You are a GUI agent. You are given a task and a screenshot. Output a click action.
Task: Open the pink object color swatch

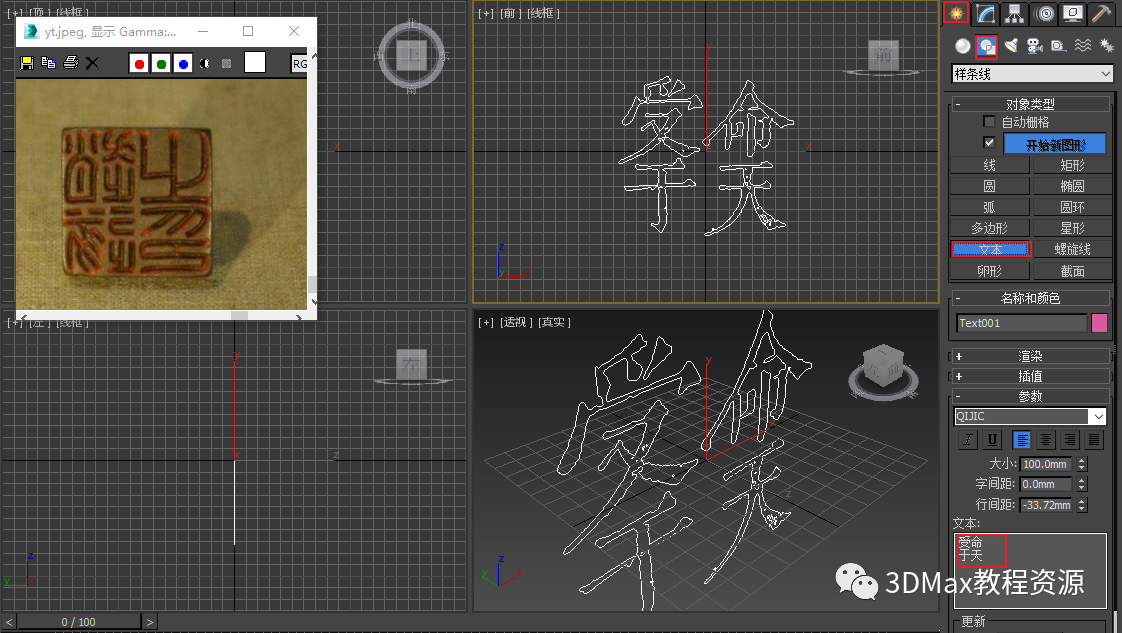click(1099, 323)
